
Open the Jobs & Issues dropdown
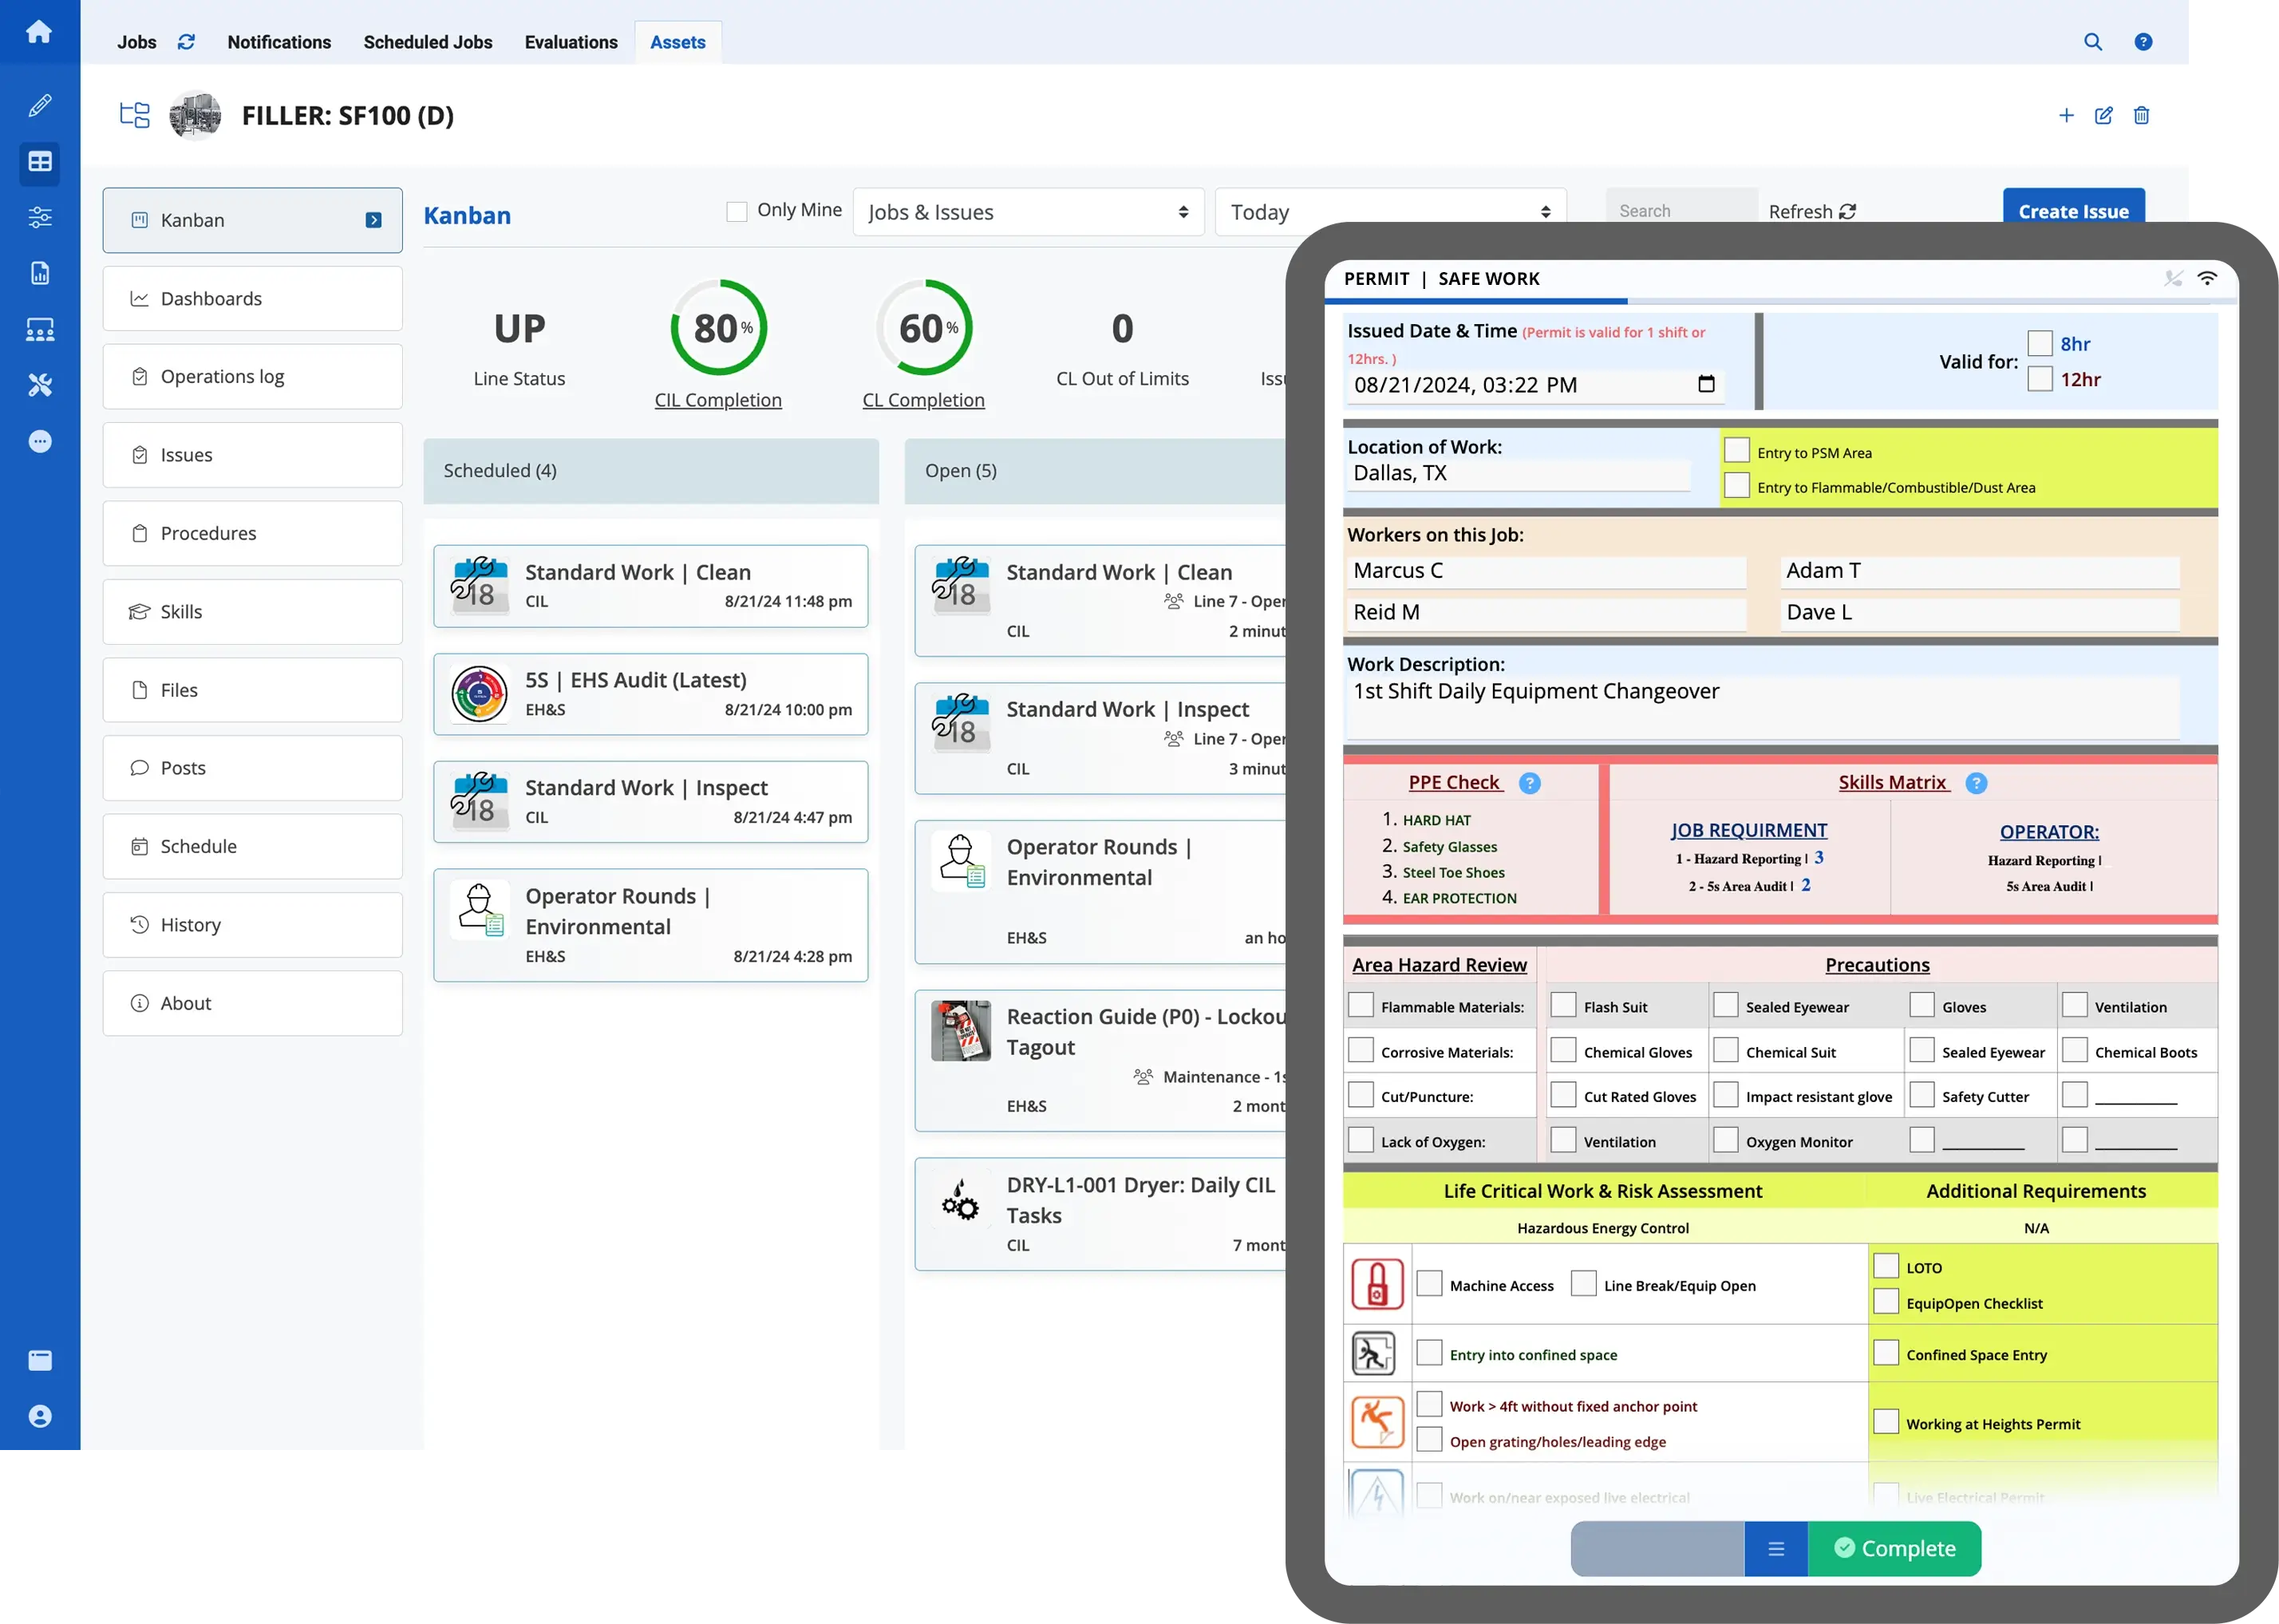pos(1028,212)
